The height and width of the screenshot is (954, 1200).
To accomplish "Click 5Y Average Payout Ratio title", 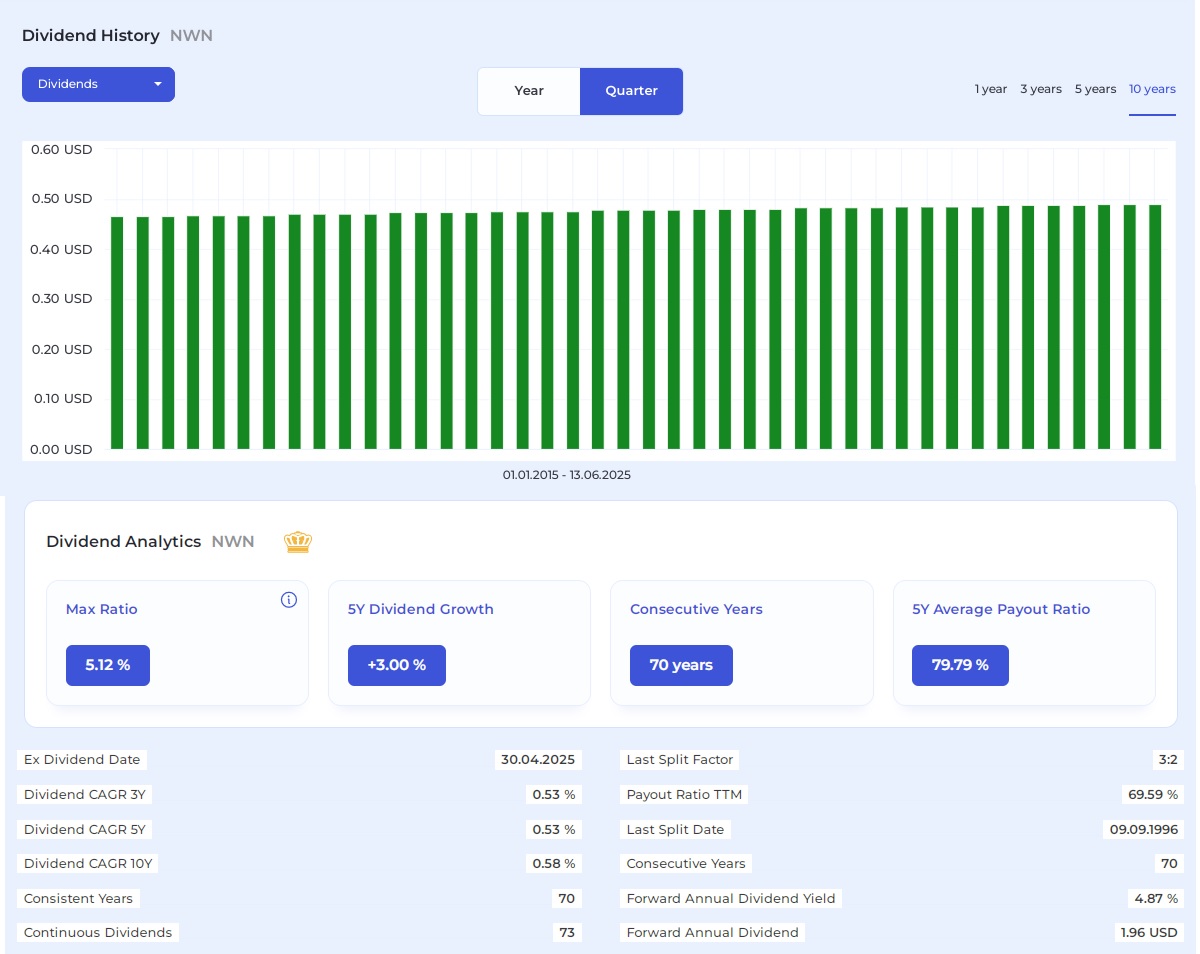I will 1001,609.
